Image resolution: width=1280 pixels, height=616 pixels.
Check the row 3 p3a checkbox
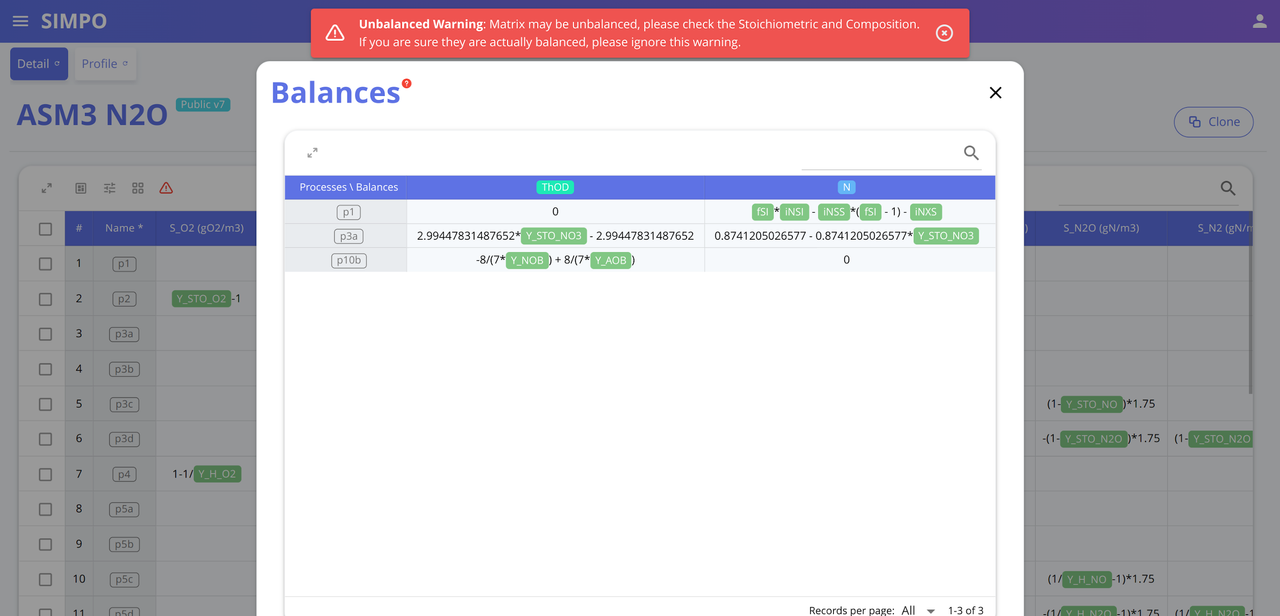click(x=45, y=334)
